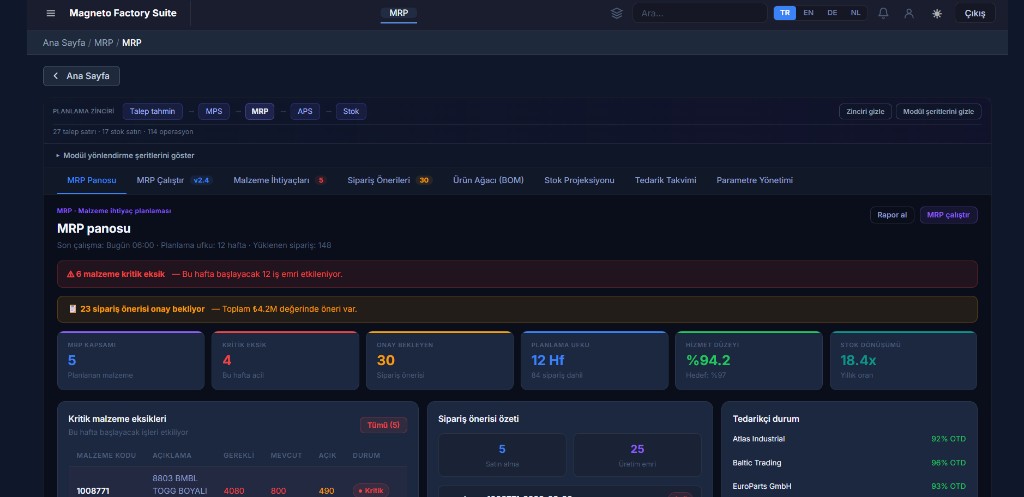Switch to Stok Projeksiyonu tab
The image size is (1024, 497).
[579, 180]
